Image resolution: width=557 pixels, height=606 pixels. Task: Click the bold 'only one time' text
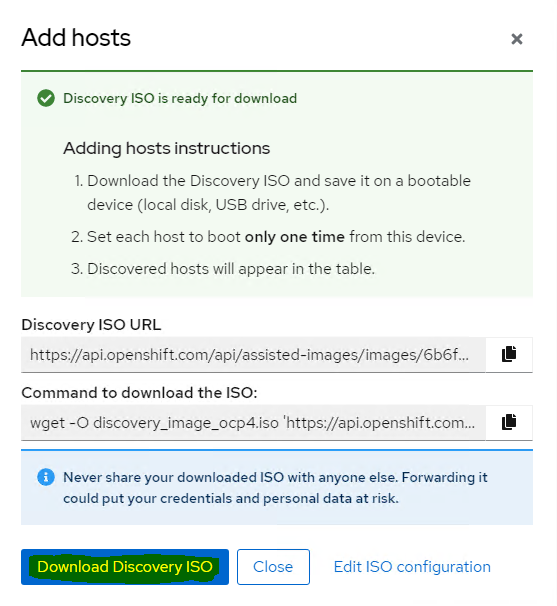pyautogui.click(x=295, y=237)
